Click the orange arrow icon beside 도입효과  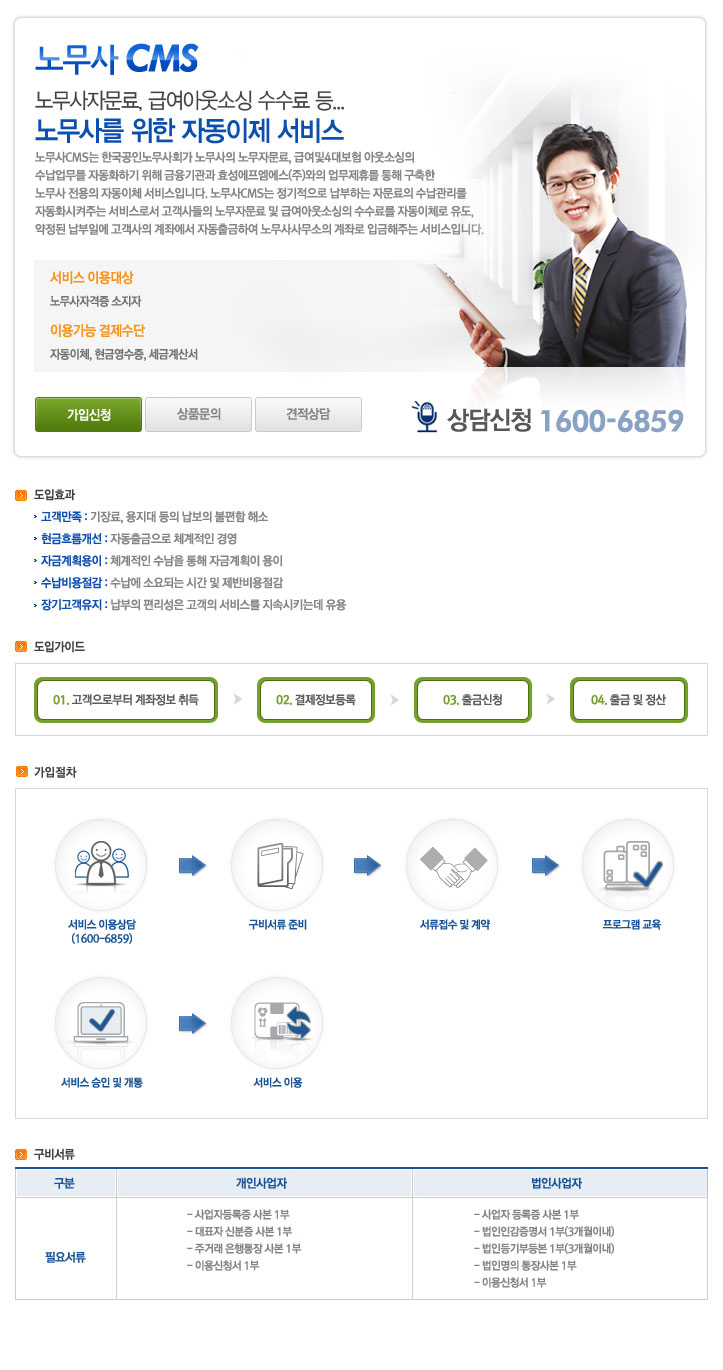[x=21, y=494]
